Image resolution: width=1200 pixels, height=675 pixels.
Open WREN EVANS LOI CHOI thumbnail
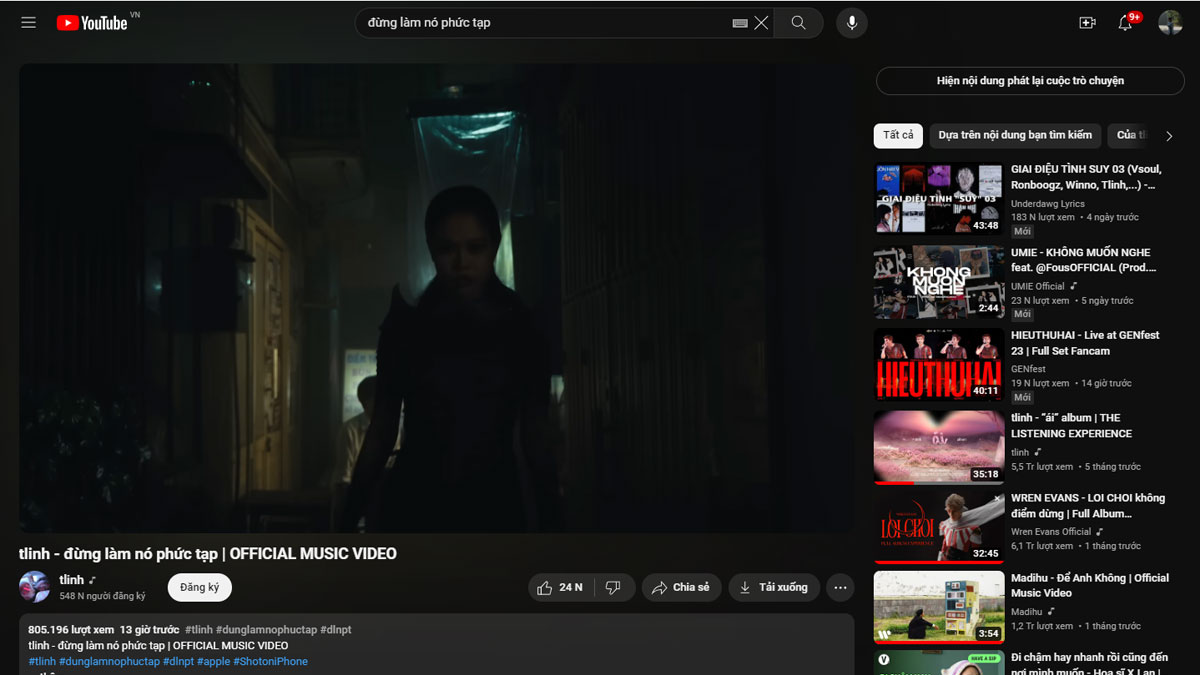click(x=939, y=528)
